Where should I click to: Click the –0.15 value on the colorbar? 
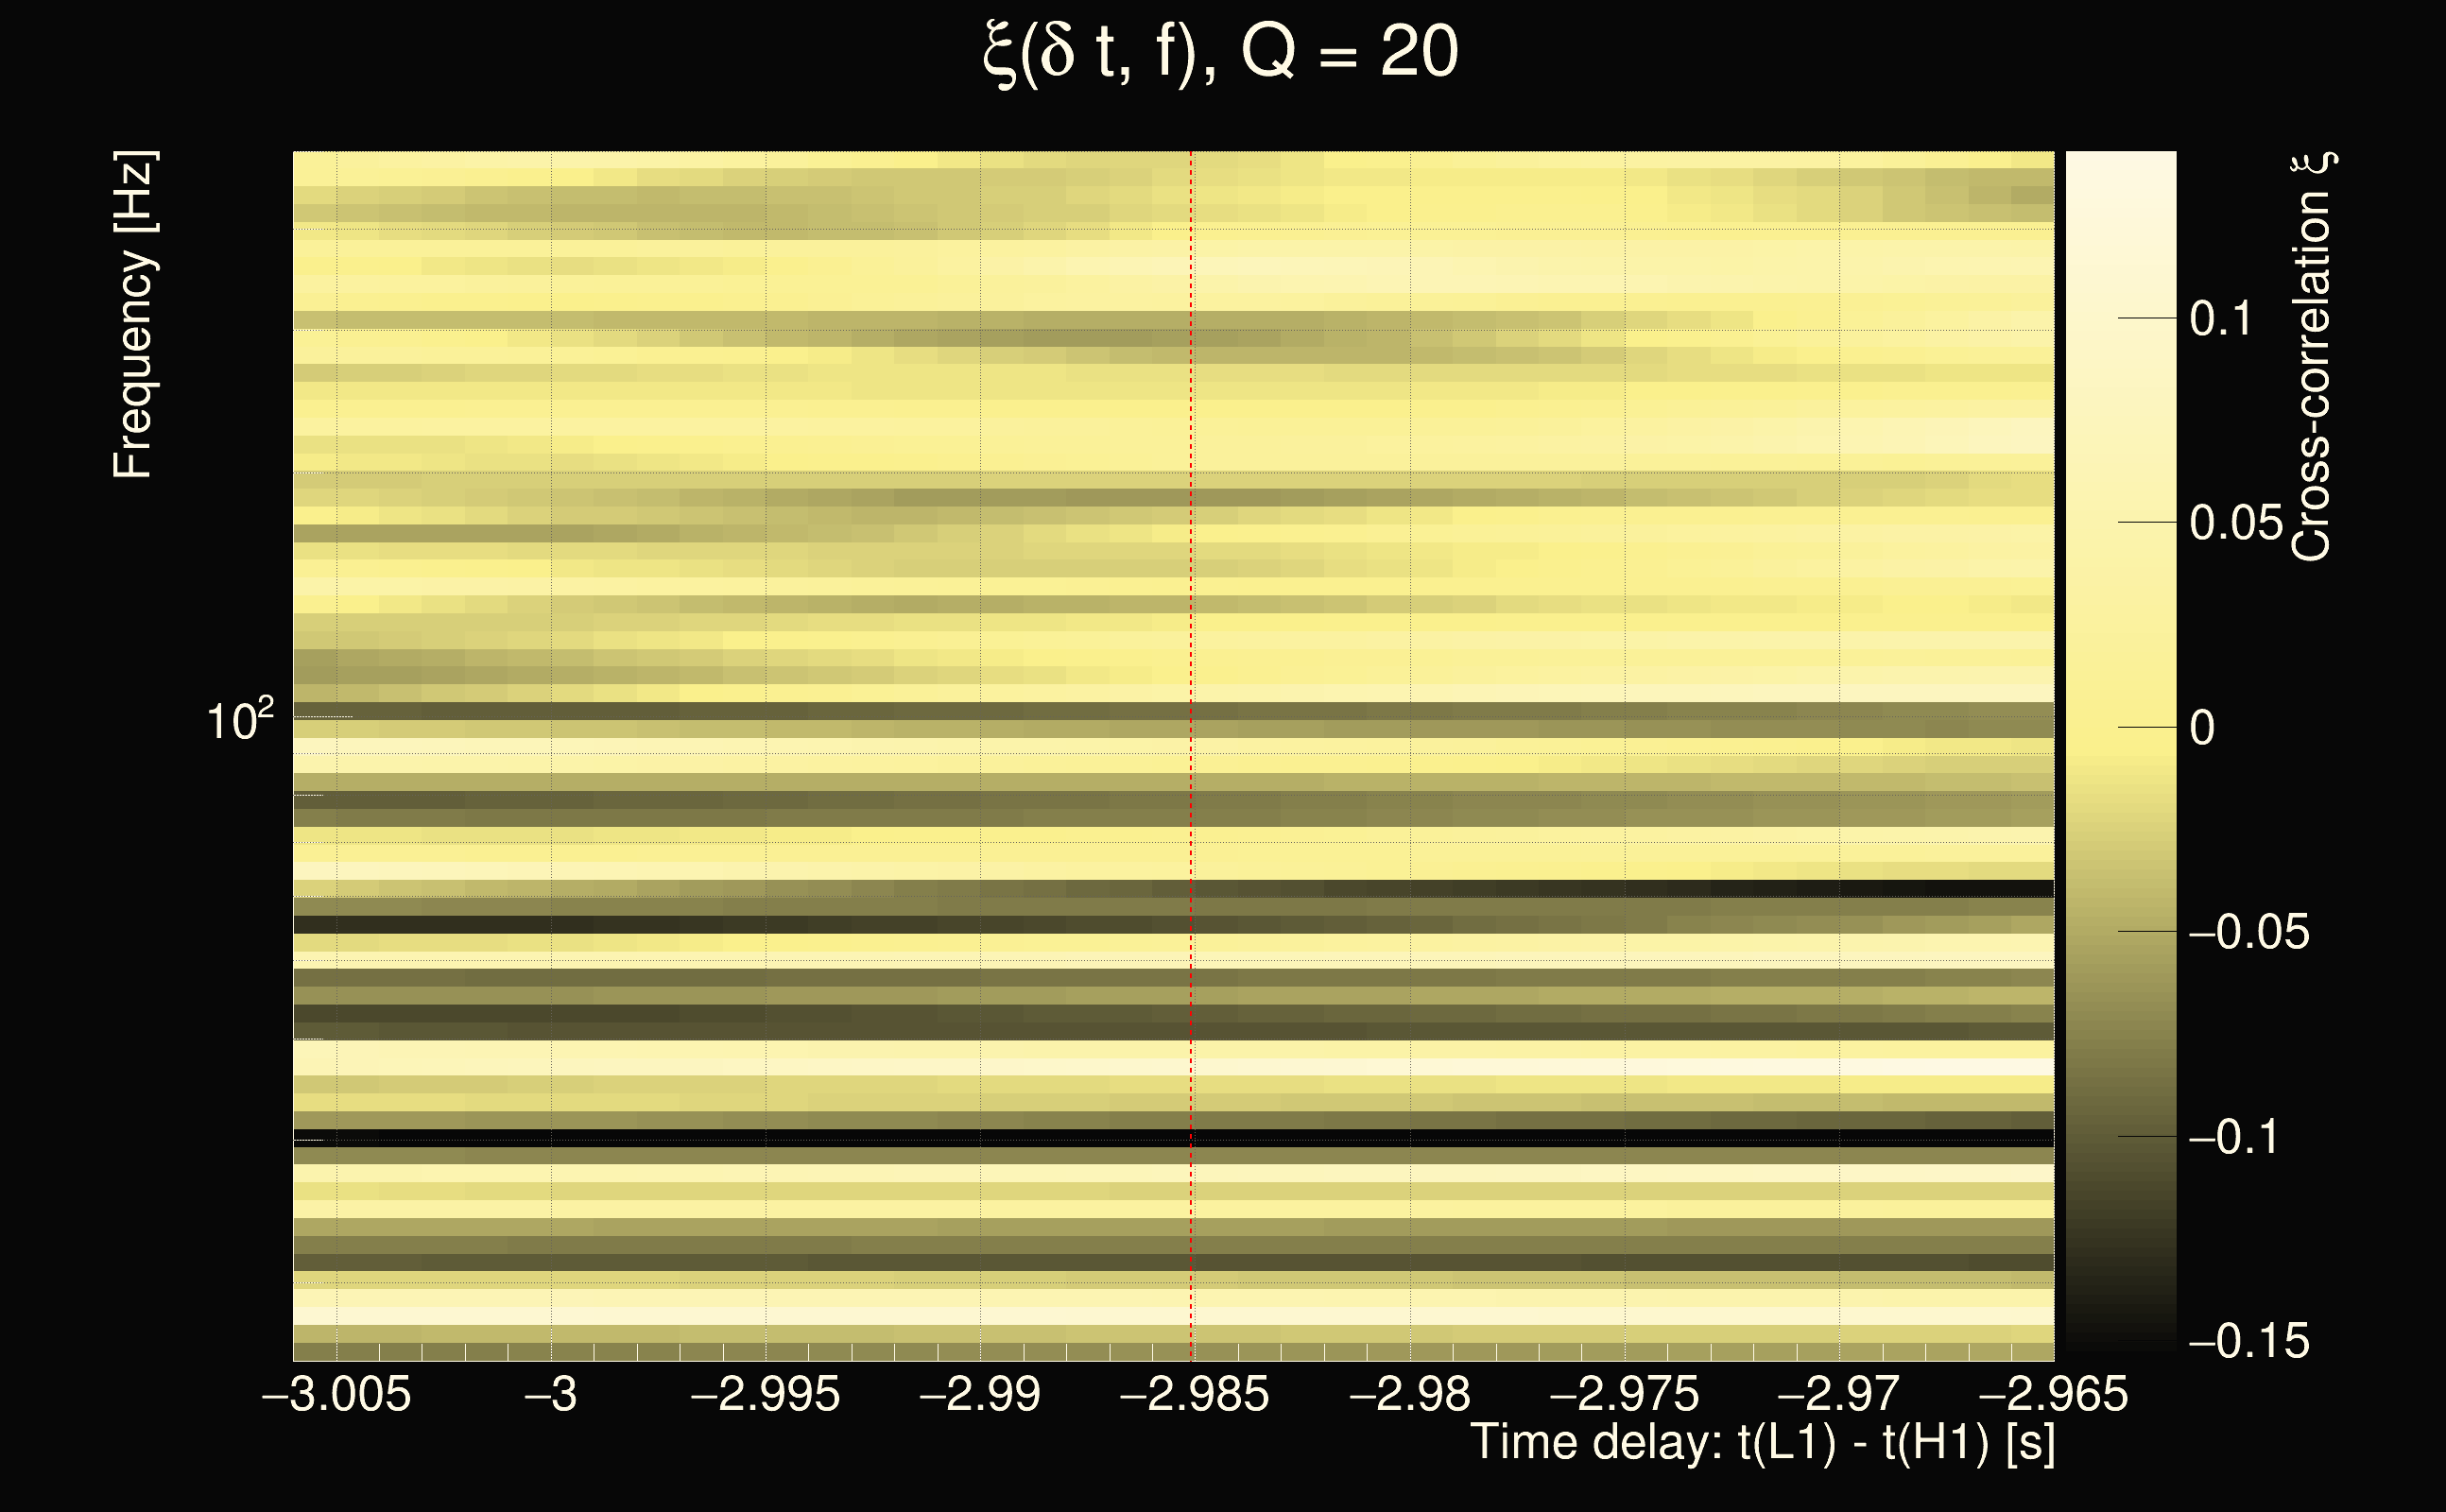click(2249, 1341)
